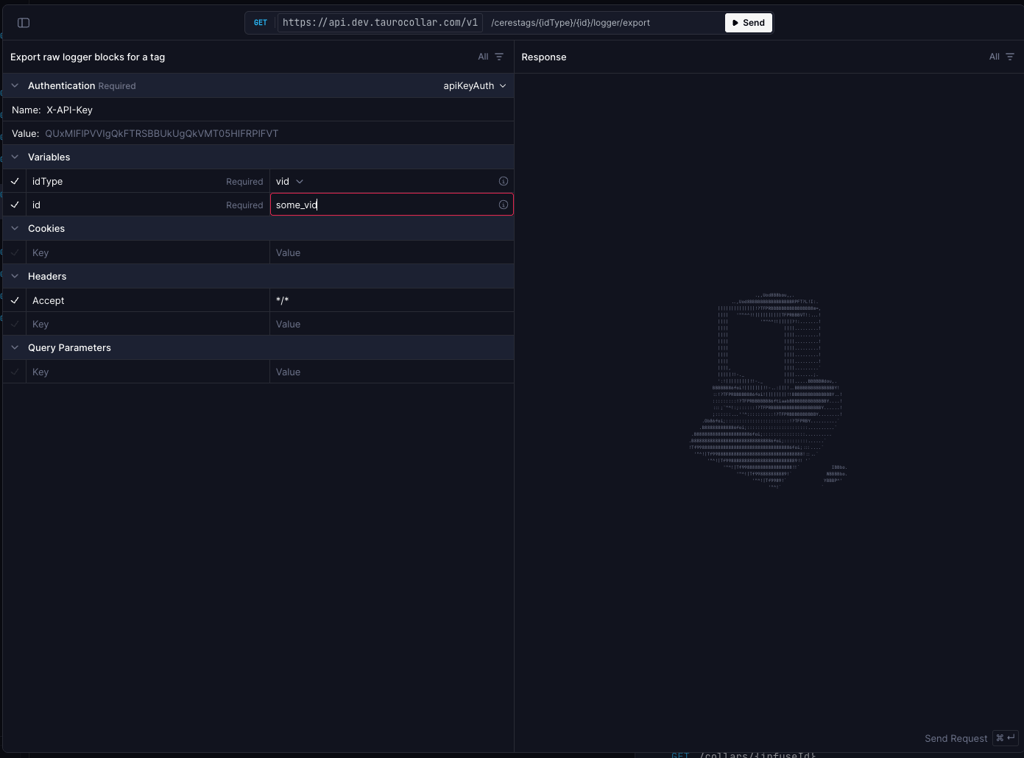
Task: Click the Send Request keyboard shortcut icon
Action: [x=1005, y=738]
